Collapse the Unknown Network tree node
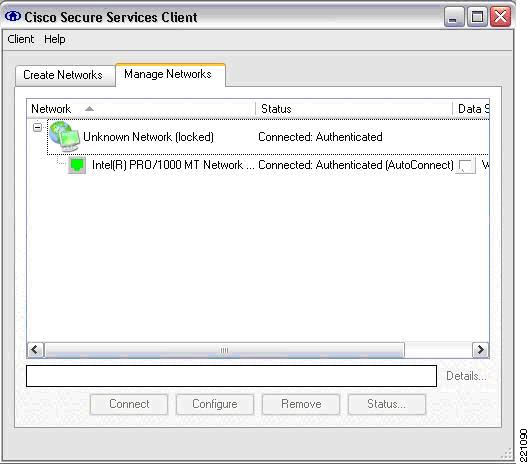This screenshot has height=464, width=528. (x=37, y=127)
